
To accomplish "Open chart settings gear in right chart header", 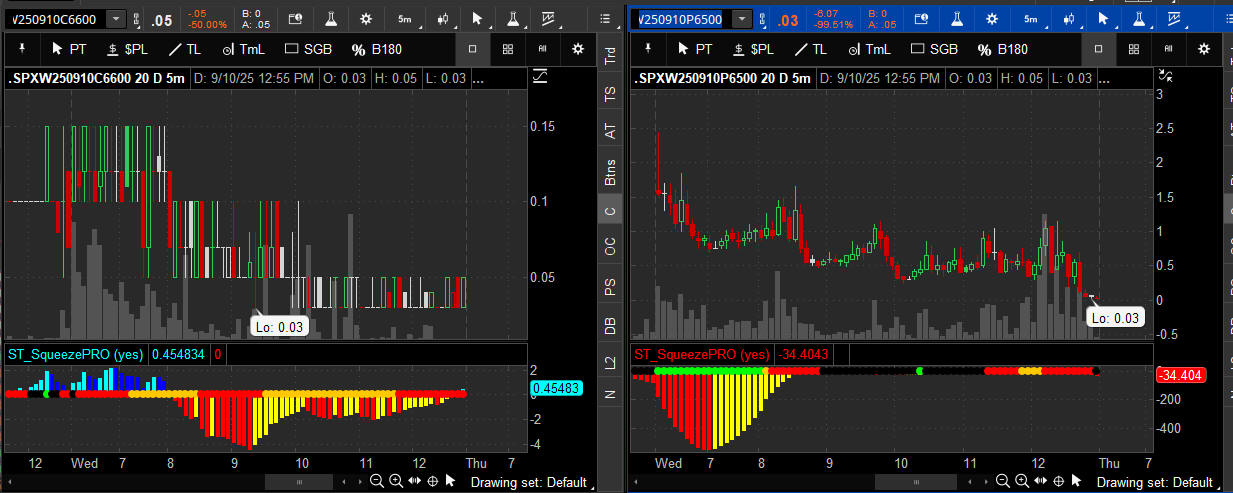I will 991,19.
